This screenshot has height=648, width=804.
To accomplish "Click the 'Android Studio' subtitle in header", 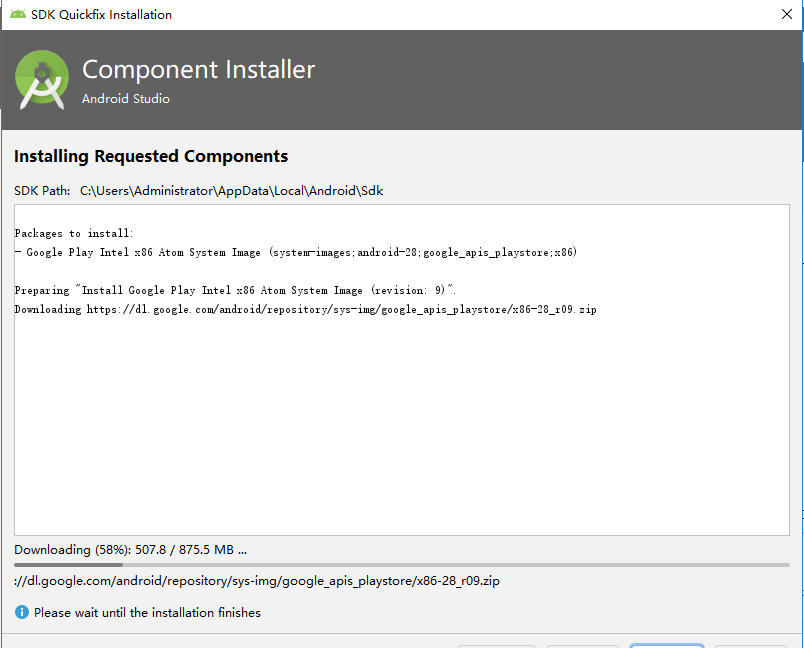I will tap(126, 98).
